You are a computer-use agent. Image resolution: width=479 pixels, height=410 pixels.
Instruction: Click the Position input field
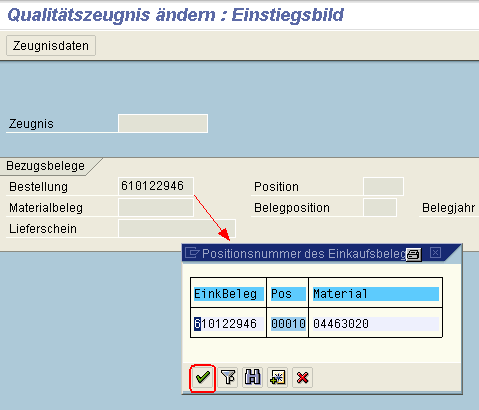pyautogui.click(x=383, y=186)
